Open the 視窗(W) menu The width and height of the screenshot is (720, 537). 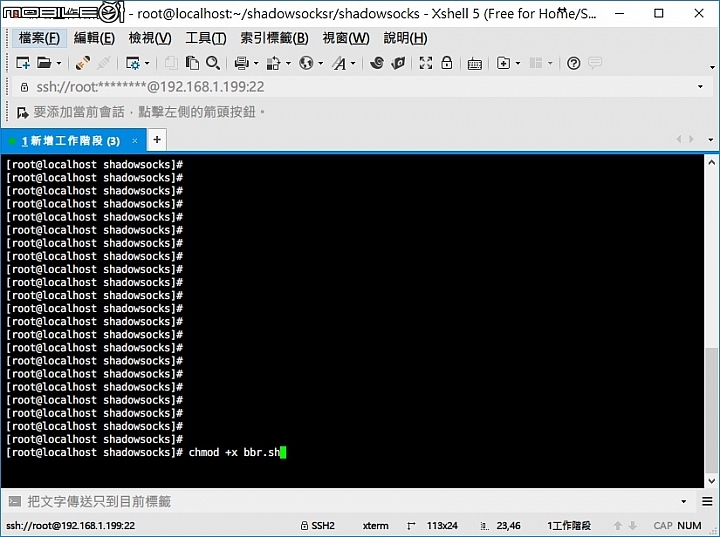(346, 38)
